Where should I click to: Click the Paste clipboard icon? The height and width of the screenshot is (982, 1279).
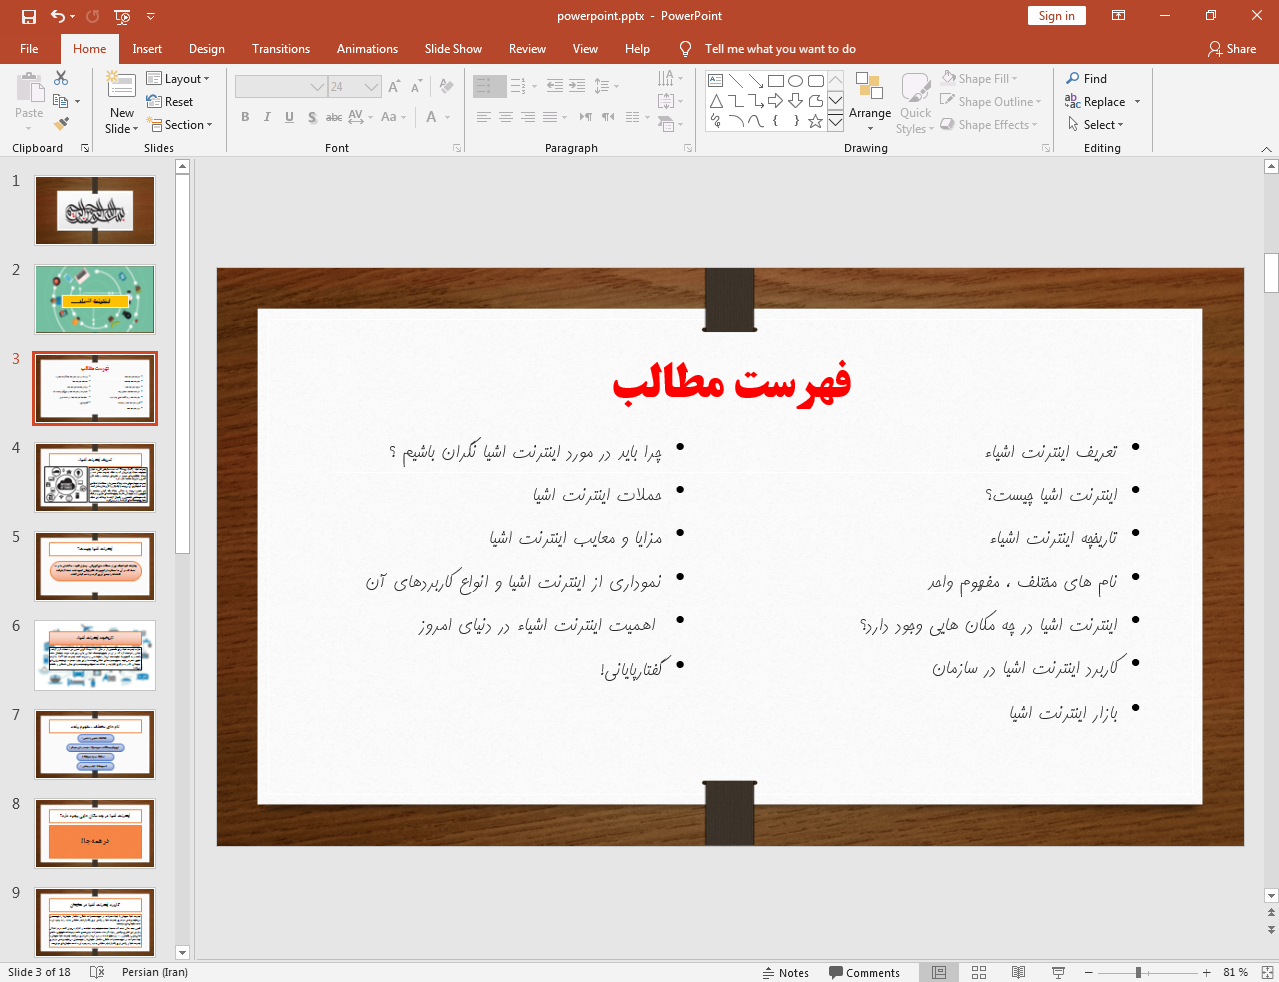29,89
